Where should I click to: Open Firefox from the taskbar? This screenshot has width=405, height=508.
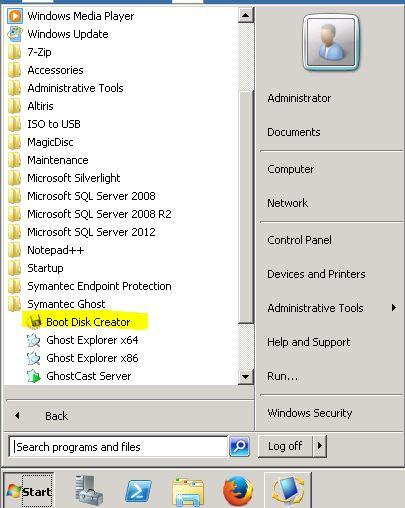(x=238, y=491)
